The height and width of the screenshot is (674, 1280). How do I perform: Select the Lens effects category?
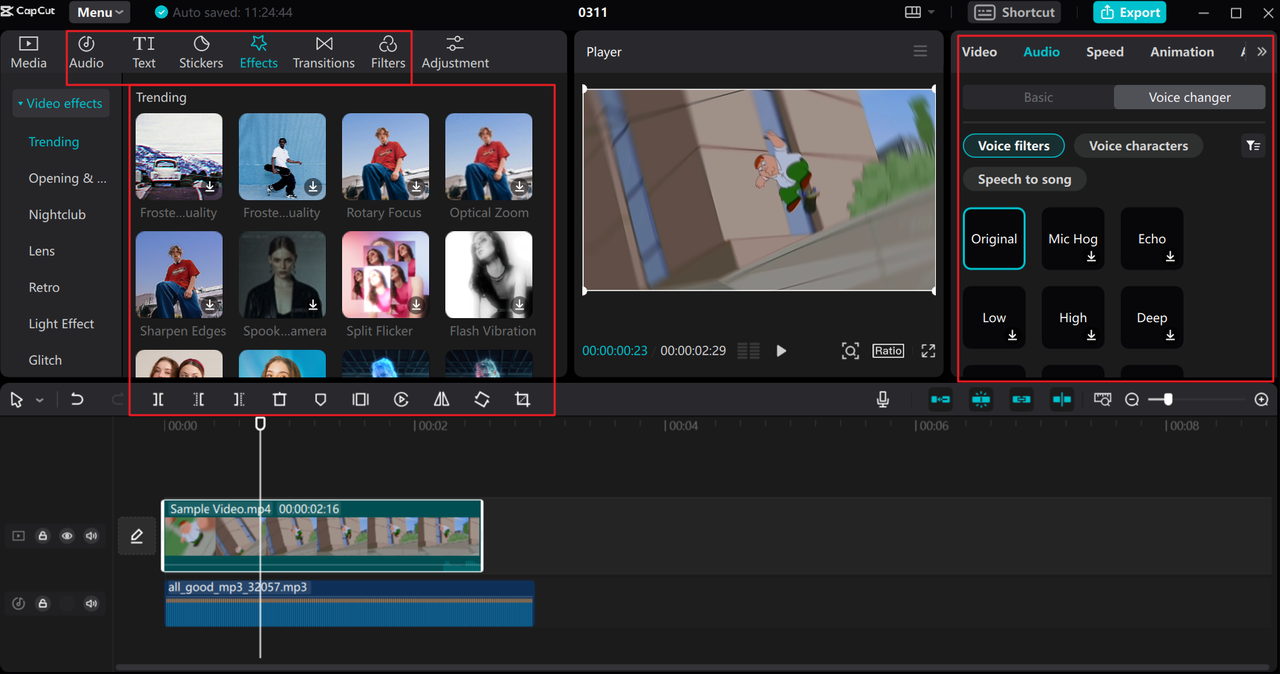tap(42, 251)
